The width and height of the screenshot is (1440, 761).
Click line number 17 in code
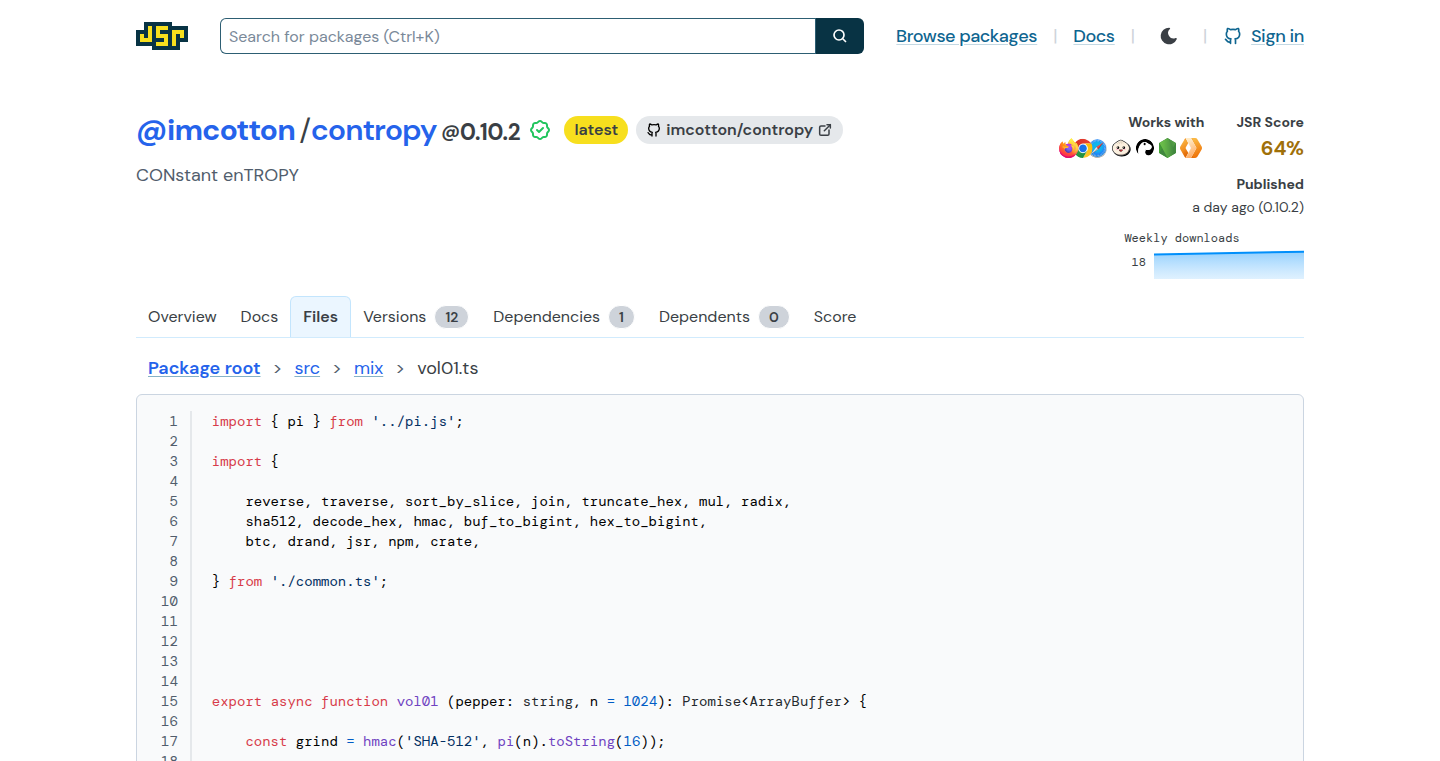click(x=169, y=741)
